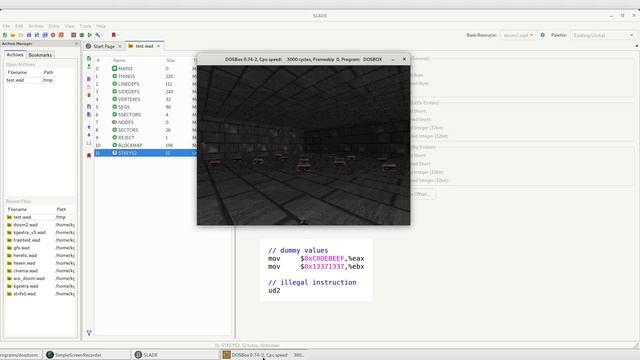Select the MAP01 entry
This screenshot has height=360, width=640.
145,69
